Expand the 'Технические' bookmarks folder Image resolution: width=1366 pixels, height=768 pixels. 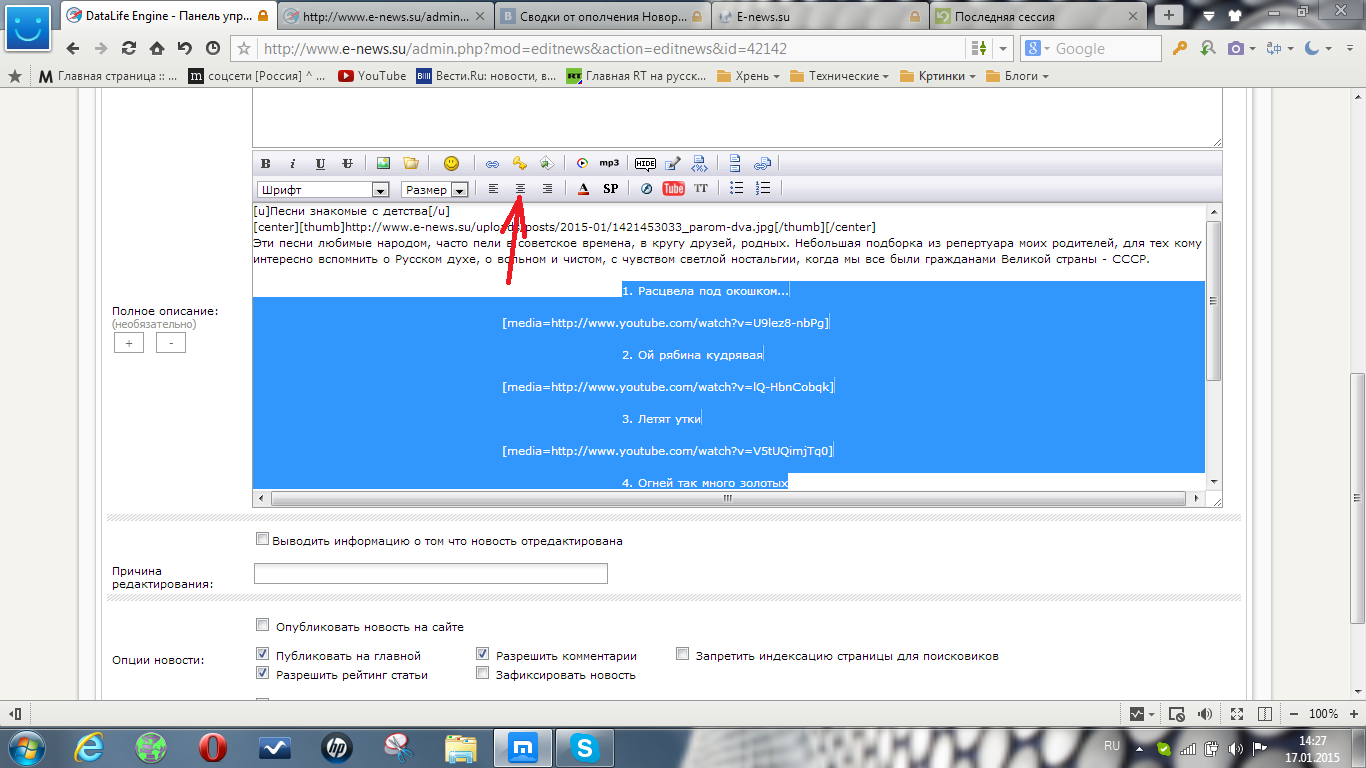click(x=839, y=76)
